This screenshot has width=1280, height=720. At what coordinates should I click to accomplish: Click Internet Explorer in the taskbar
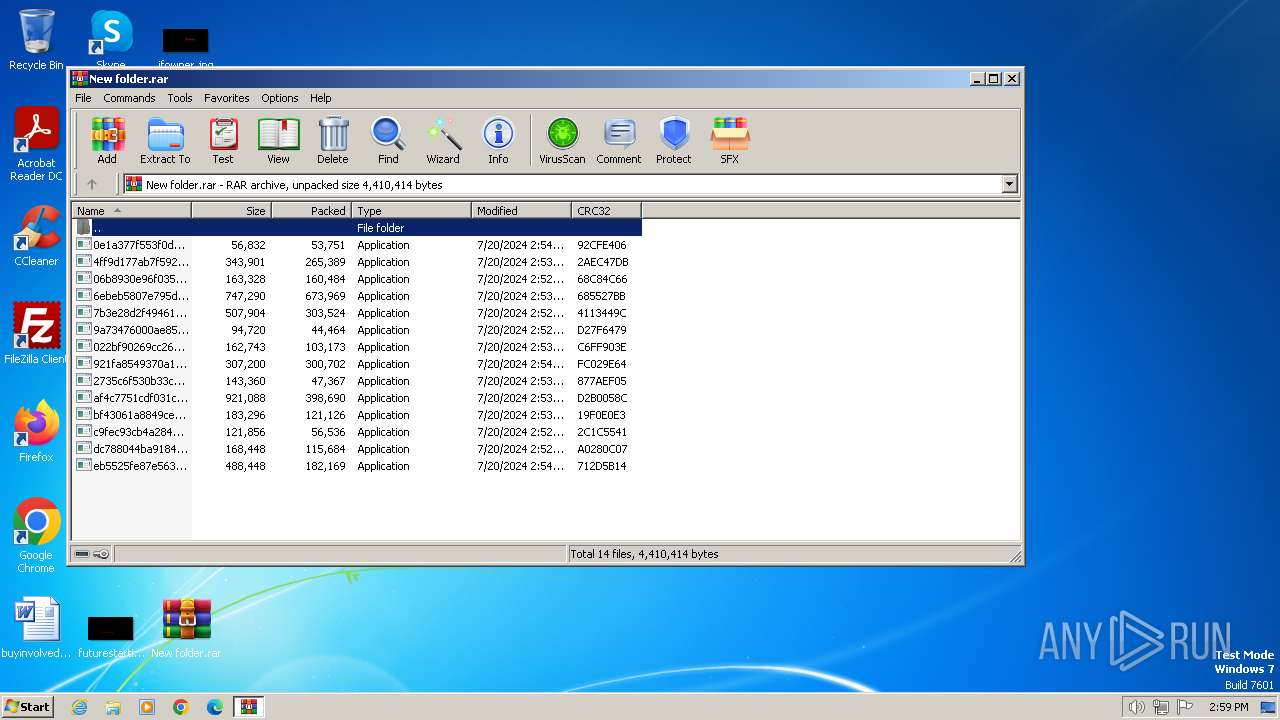pos(80,707)
